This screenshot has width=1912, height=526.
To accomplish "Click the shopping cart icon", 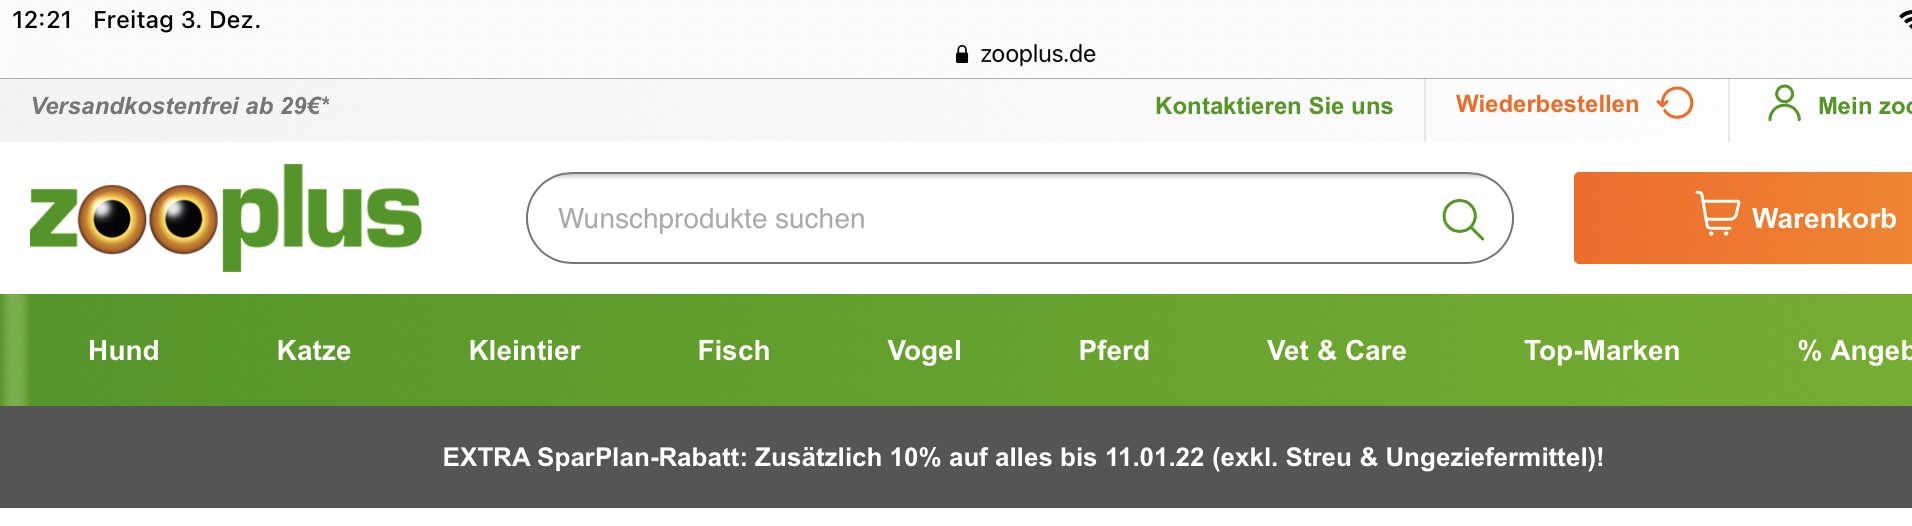I will click(x=1718, y=213).
